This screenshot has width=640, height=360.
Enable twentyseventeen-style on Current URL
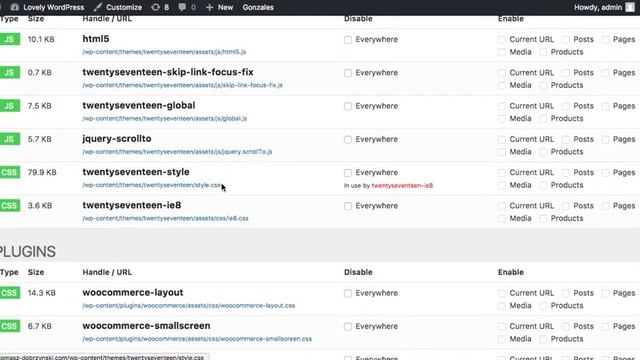pos(502,173)
